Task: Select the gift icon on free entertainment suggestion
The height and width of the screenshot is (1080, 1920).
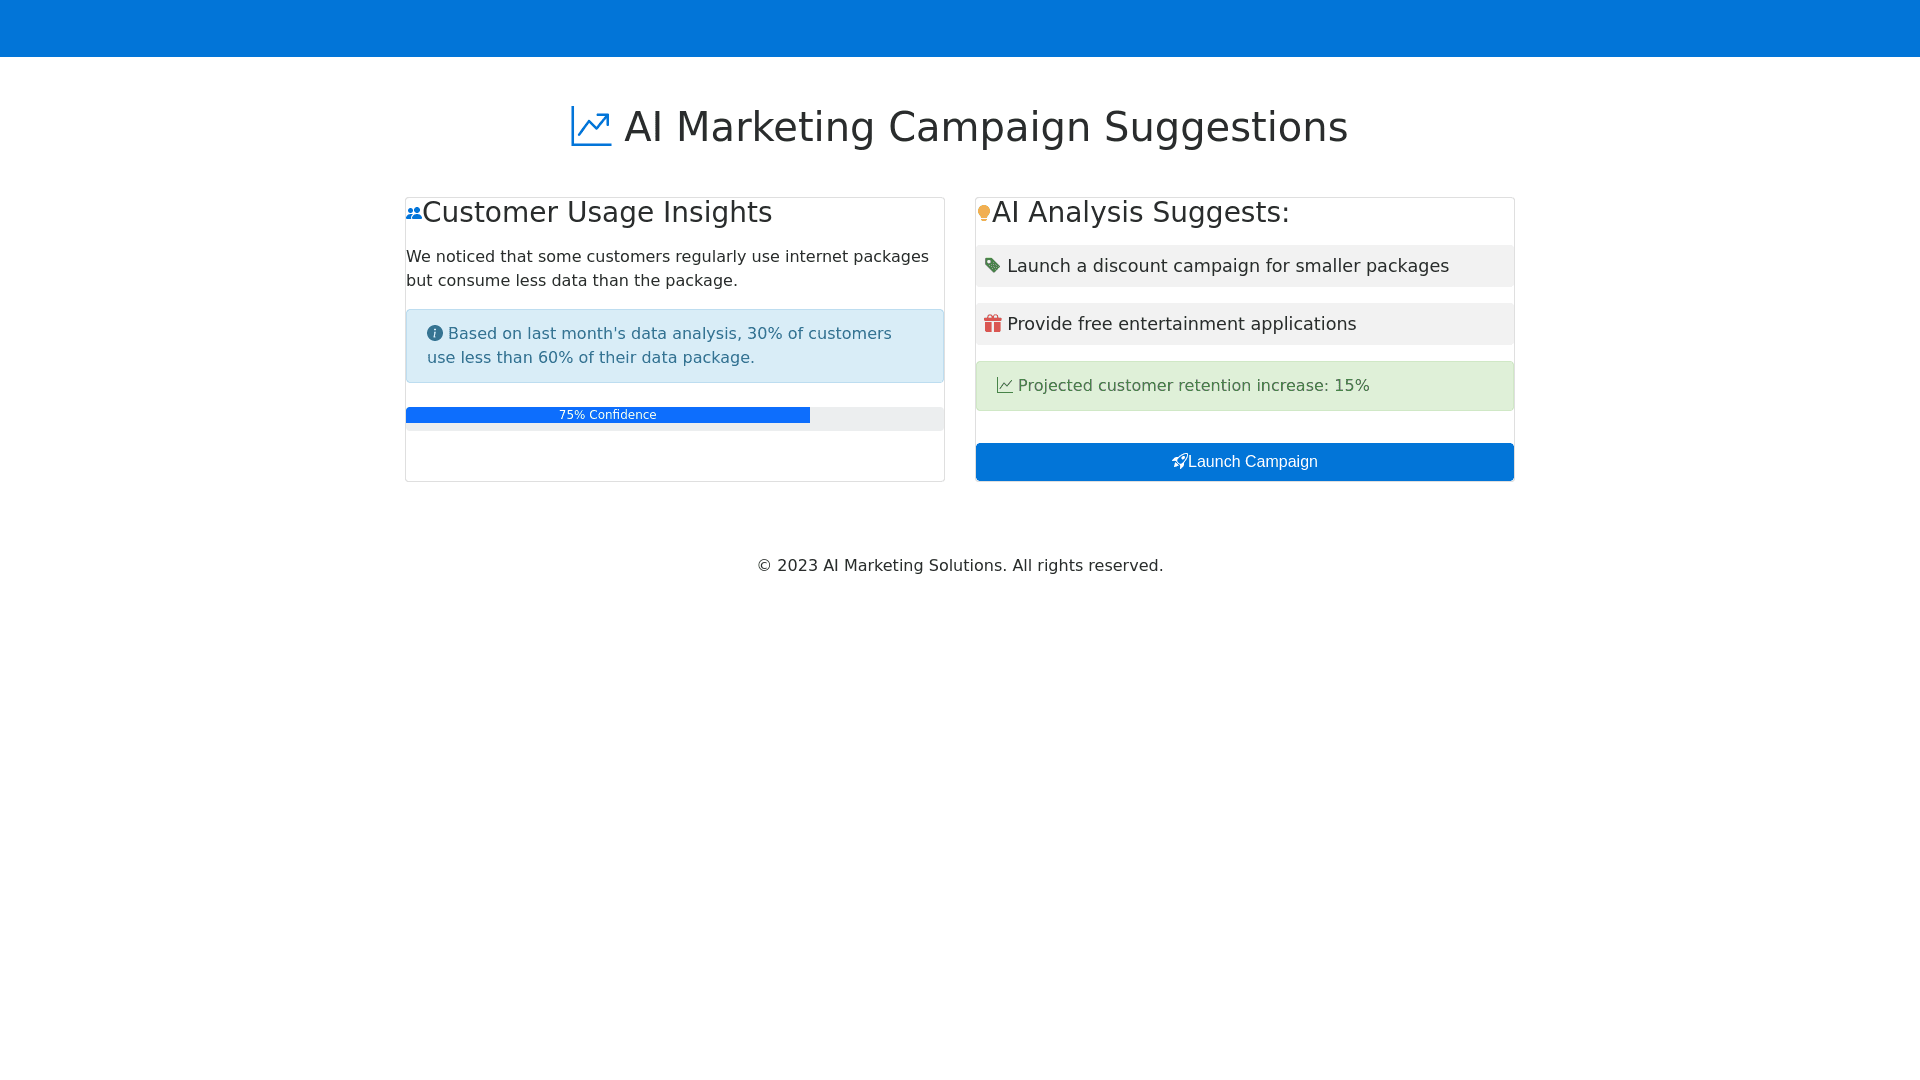Action: [x=992, y=324]
